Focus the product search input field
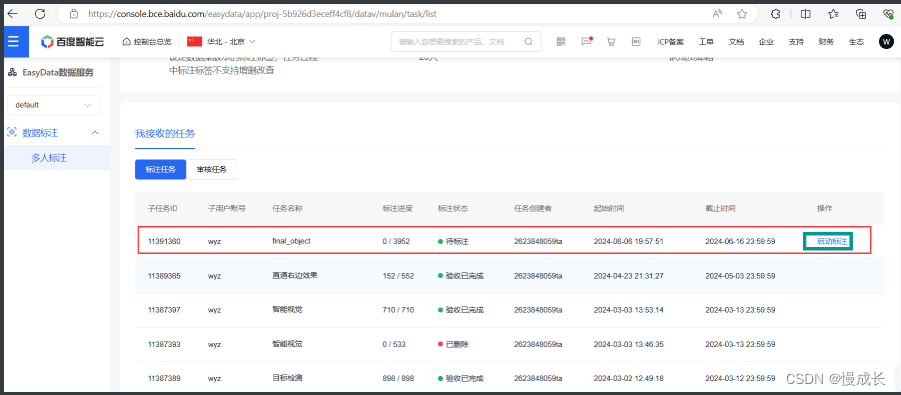This screenshot has height=395, width=901. click(465, 41)
